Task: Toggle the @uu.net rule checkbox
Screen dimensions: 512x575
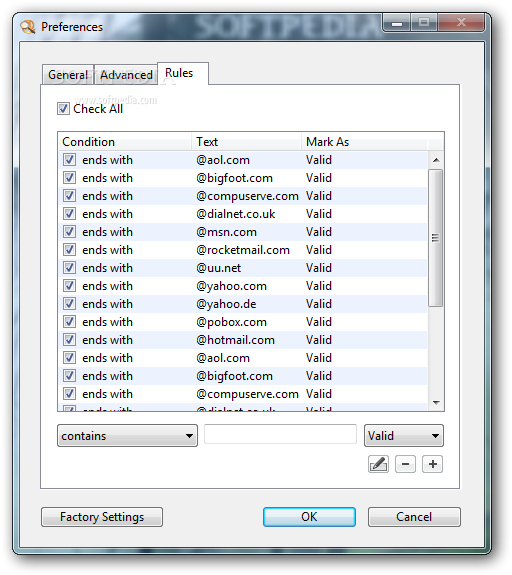Action: point(69,268)
